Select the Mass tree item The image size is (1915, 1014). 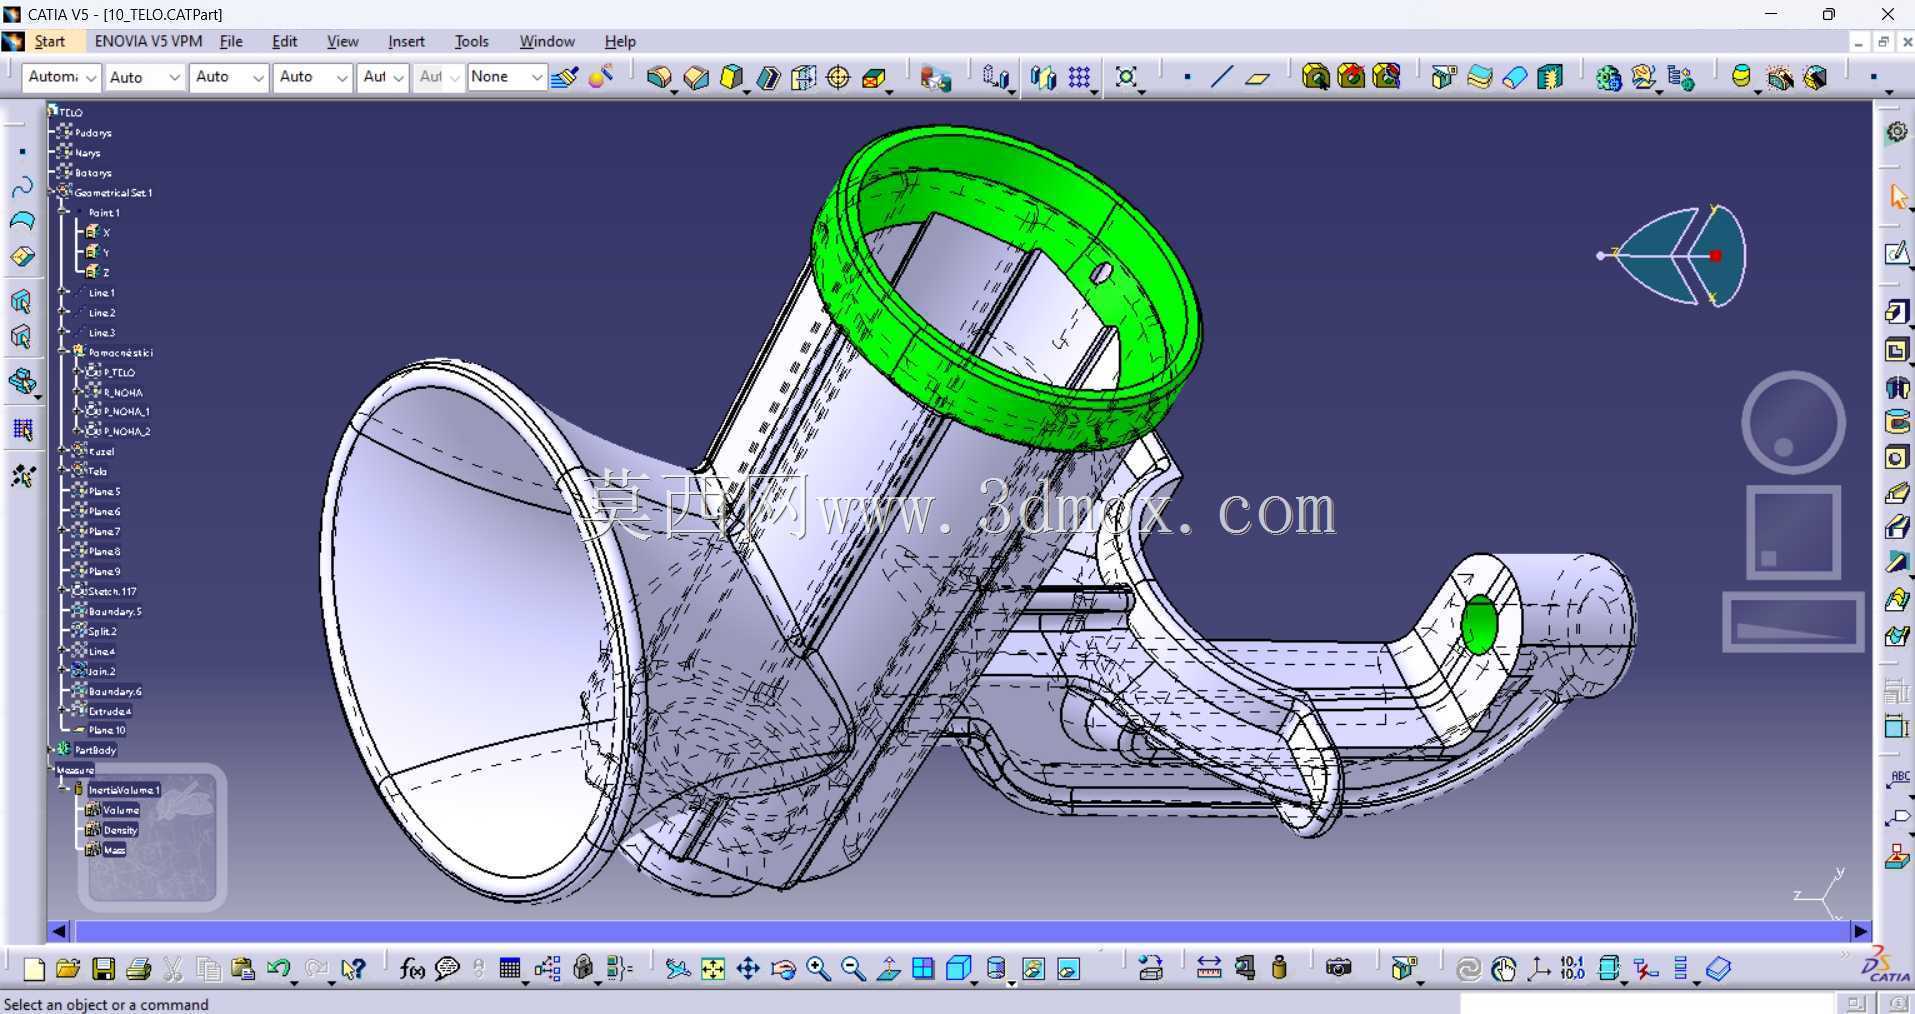pos(114,850)
